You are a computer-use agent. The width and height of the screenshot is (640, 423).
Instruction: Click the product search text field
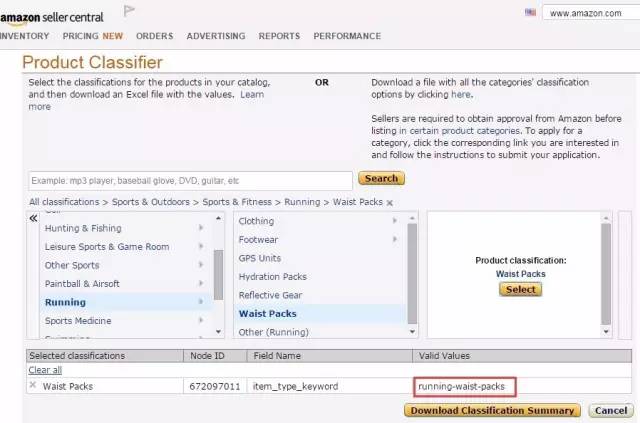coord(190,180)
